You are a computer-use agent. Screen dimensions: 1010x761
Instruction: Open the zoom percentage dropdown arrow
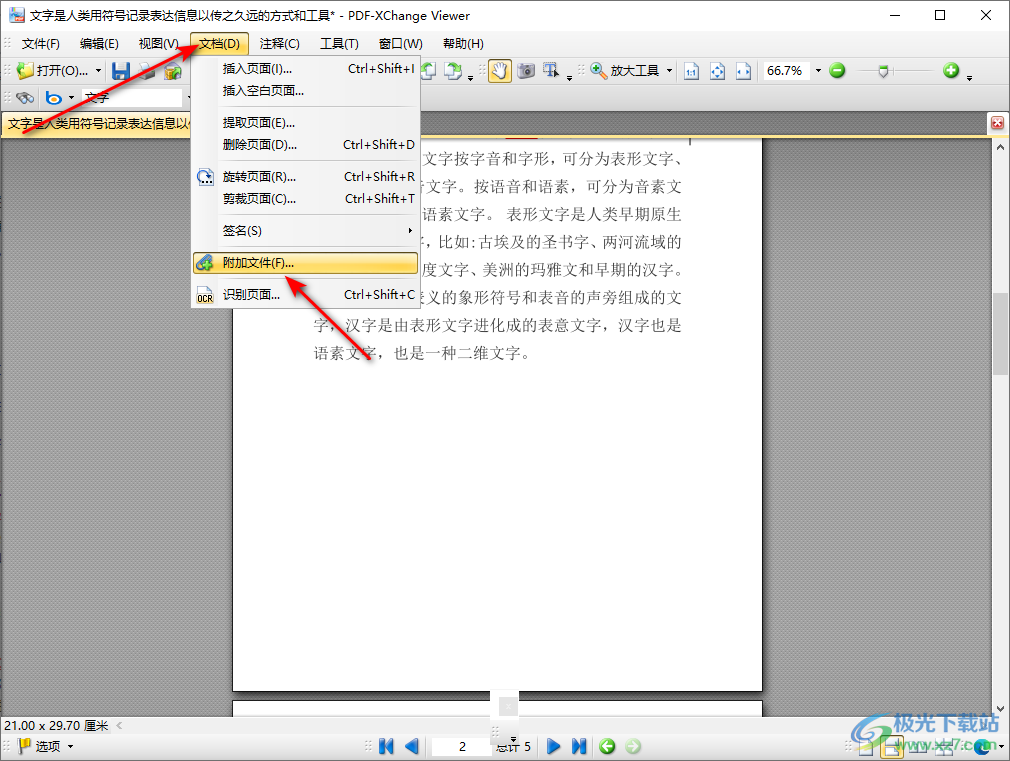pyautogui.click(x=818, y=70)
